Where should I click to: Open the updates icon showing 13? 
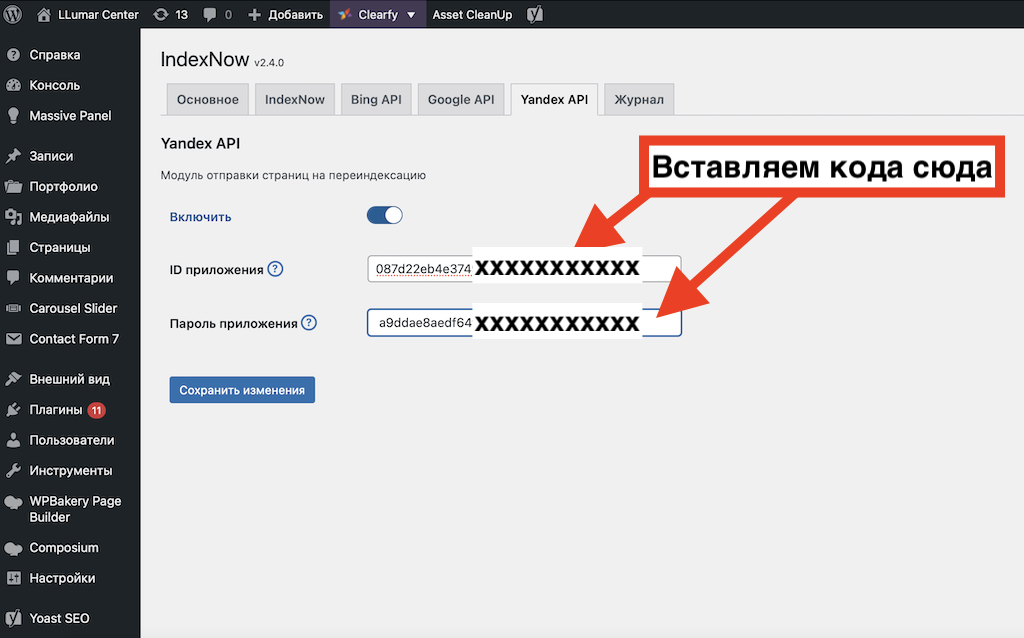(161, 14)
